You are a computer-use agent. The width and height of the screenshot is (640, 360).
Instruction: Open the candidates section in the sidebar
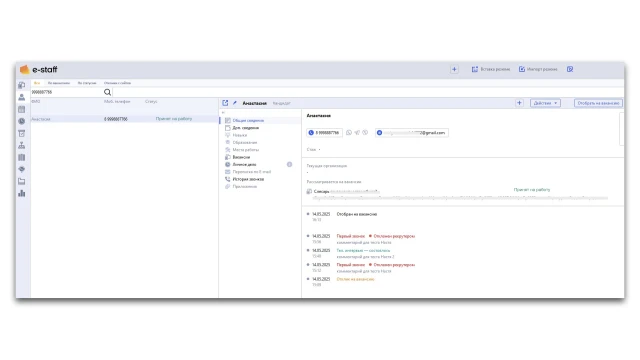(x=22, y=97)
